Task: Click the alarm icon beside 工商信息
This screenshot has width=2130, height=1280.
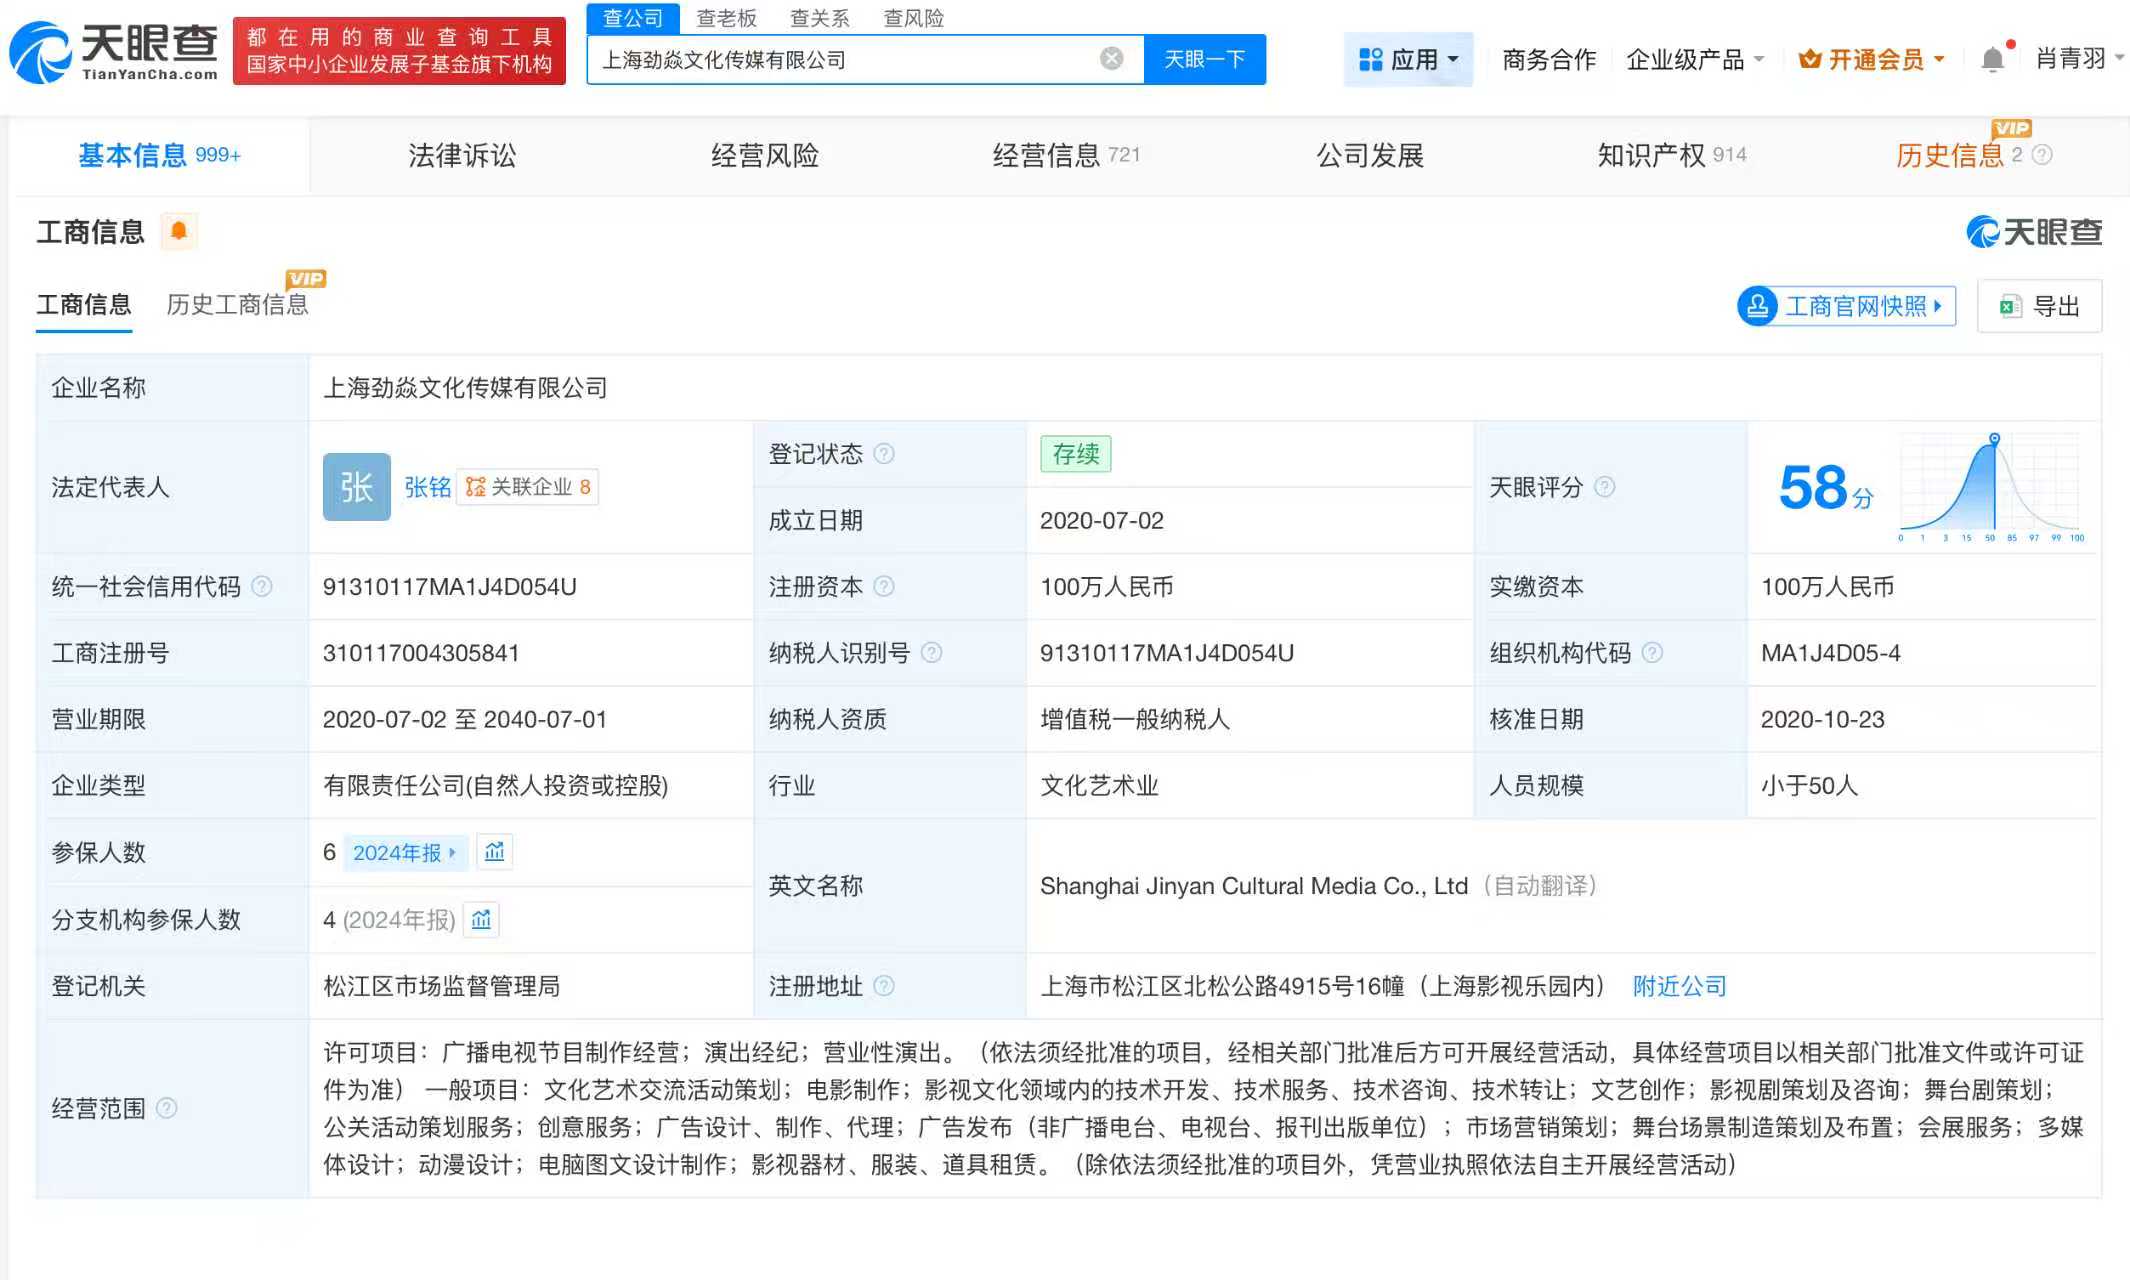Action: click(x=180, y=230)
